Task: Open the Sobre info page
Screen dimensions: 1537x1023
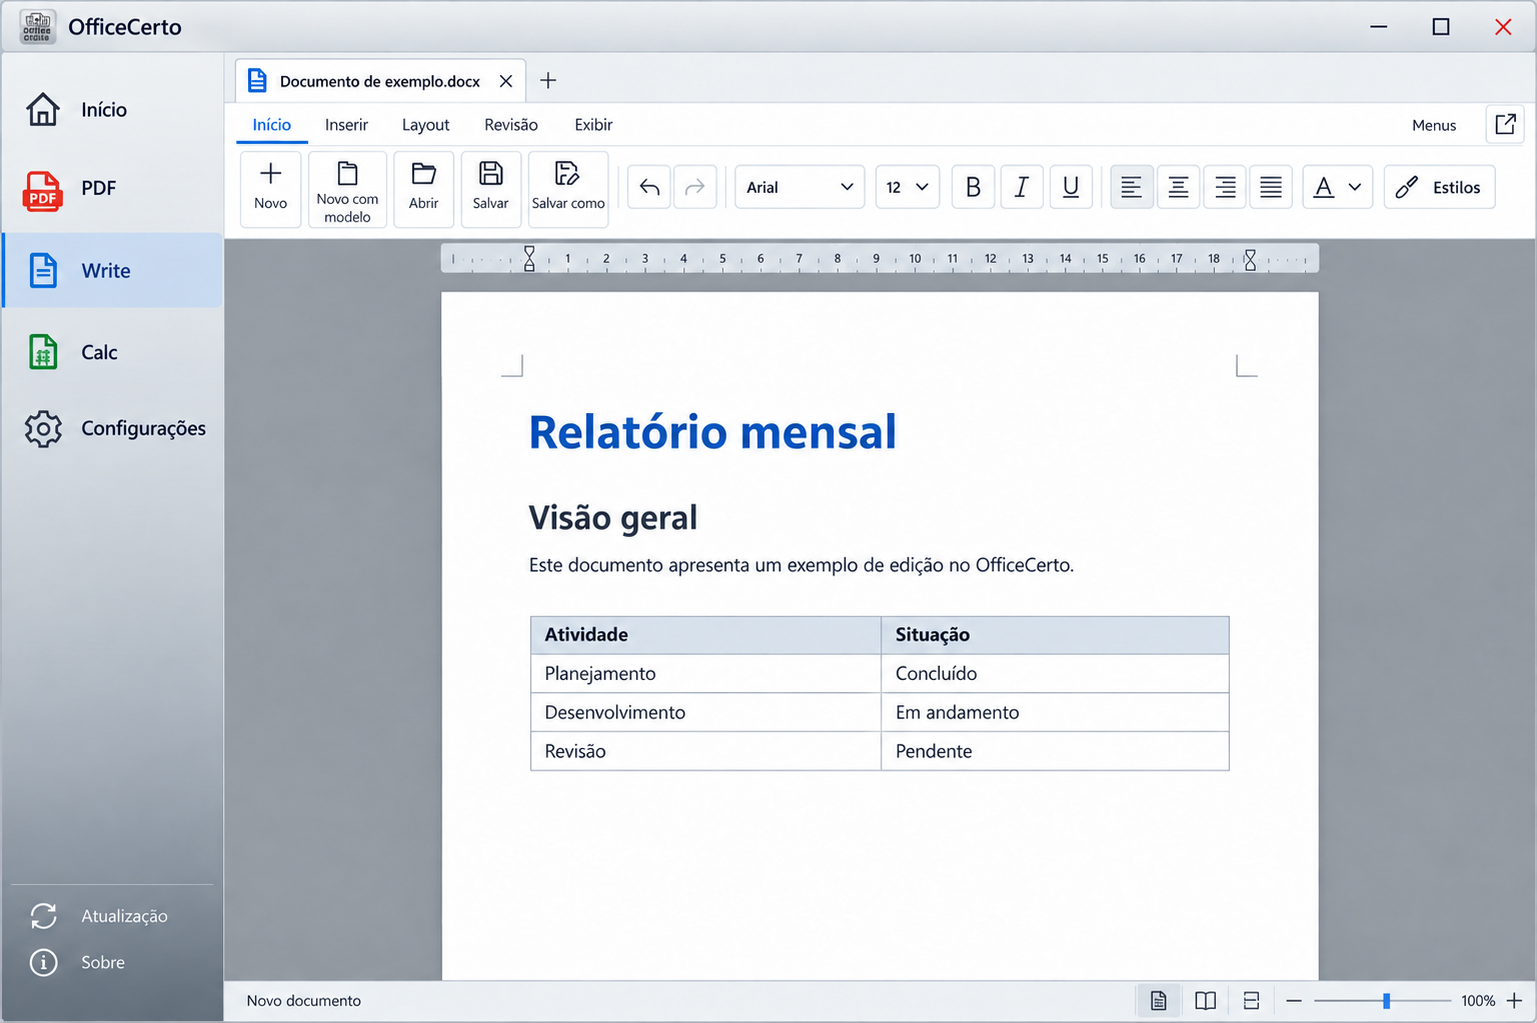Action: [112, 962]
